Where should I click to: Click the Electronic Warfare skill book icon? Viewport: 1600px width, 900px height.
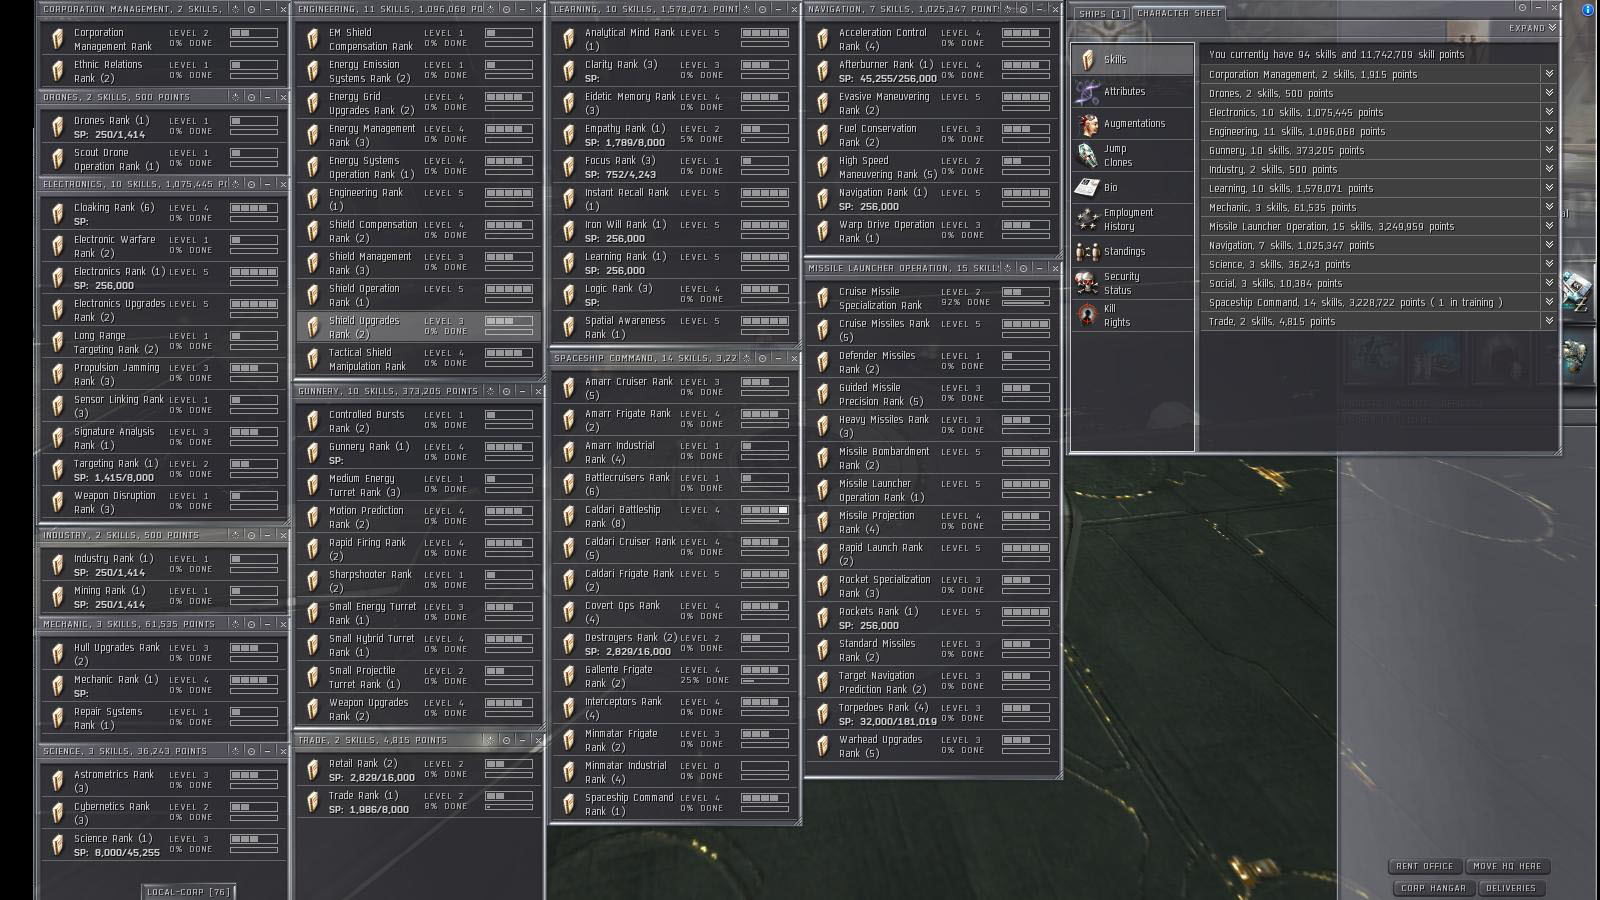point(57,246)
